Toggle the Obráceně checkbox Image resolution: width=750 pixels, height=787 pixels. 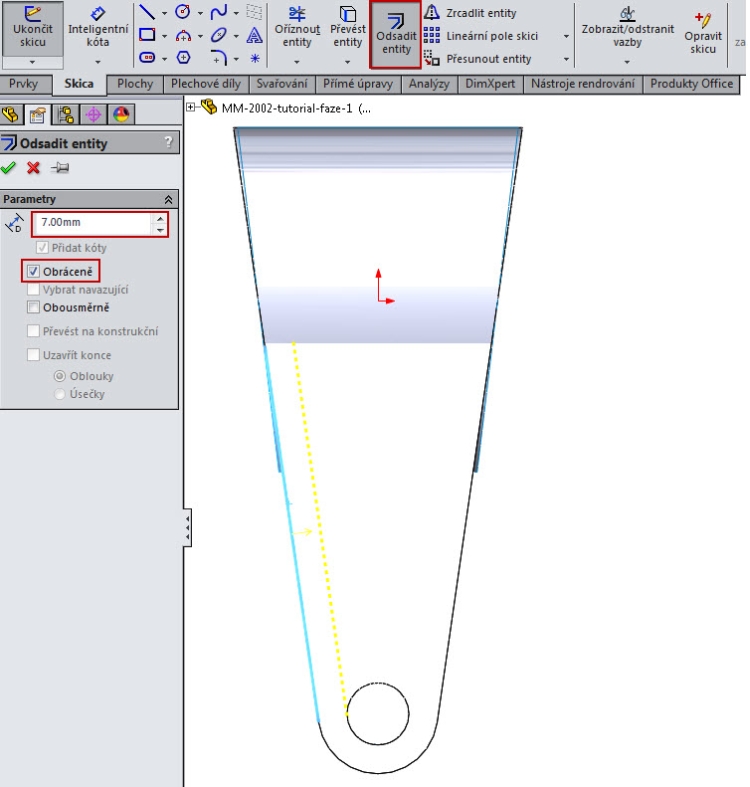pos(33,272)
